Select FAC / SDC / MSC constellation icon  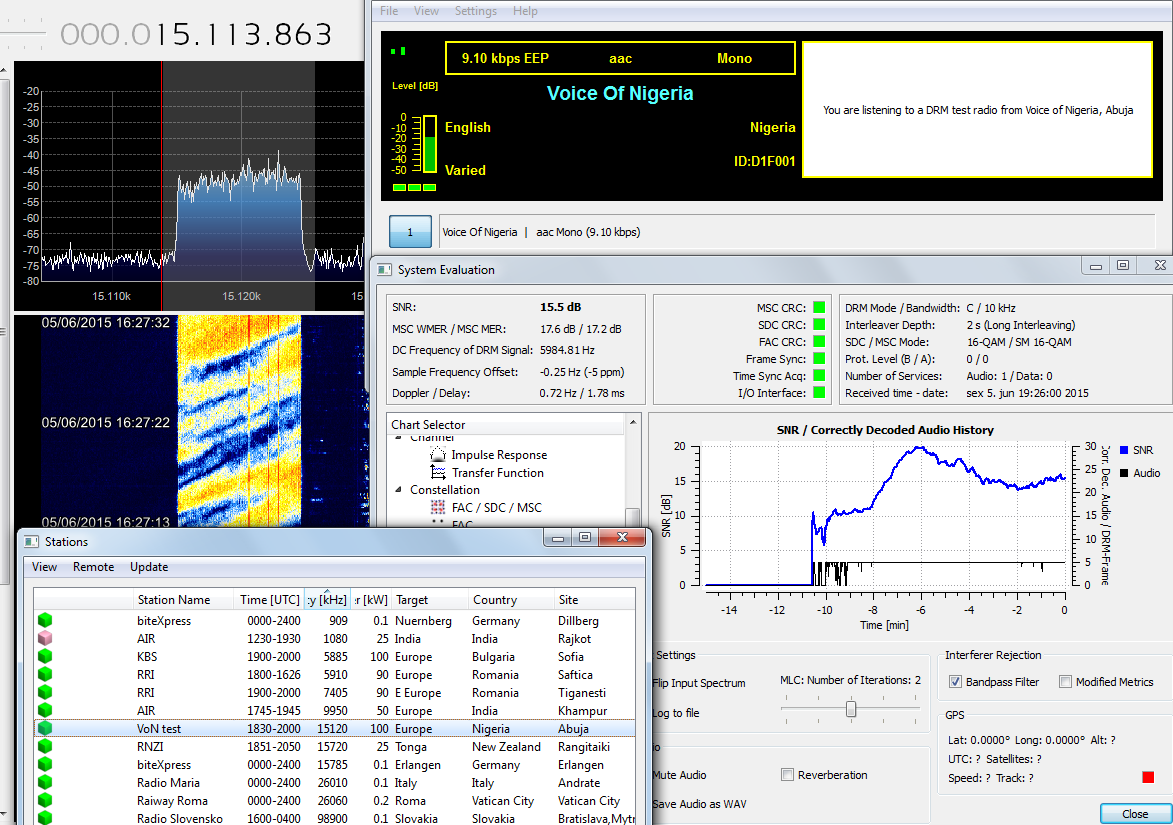tap(438, 507)
